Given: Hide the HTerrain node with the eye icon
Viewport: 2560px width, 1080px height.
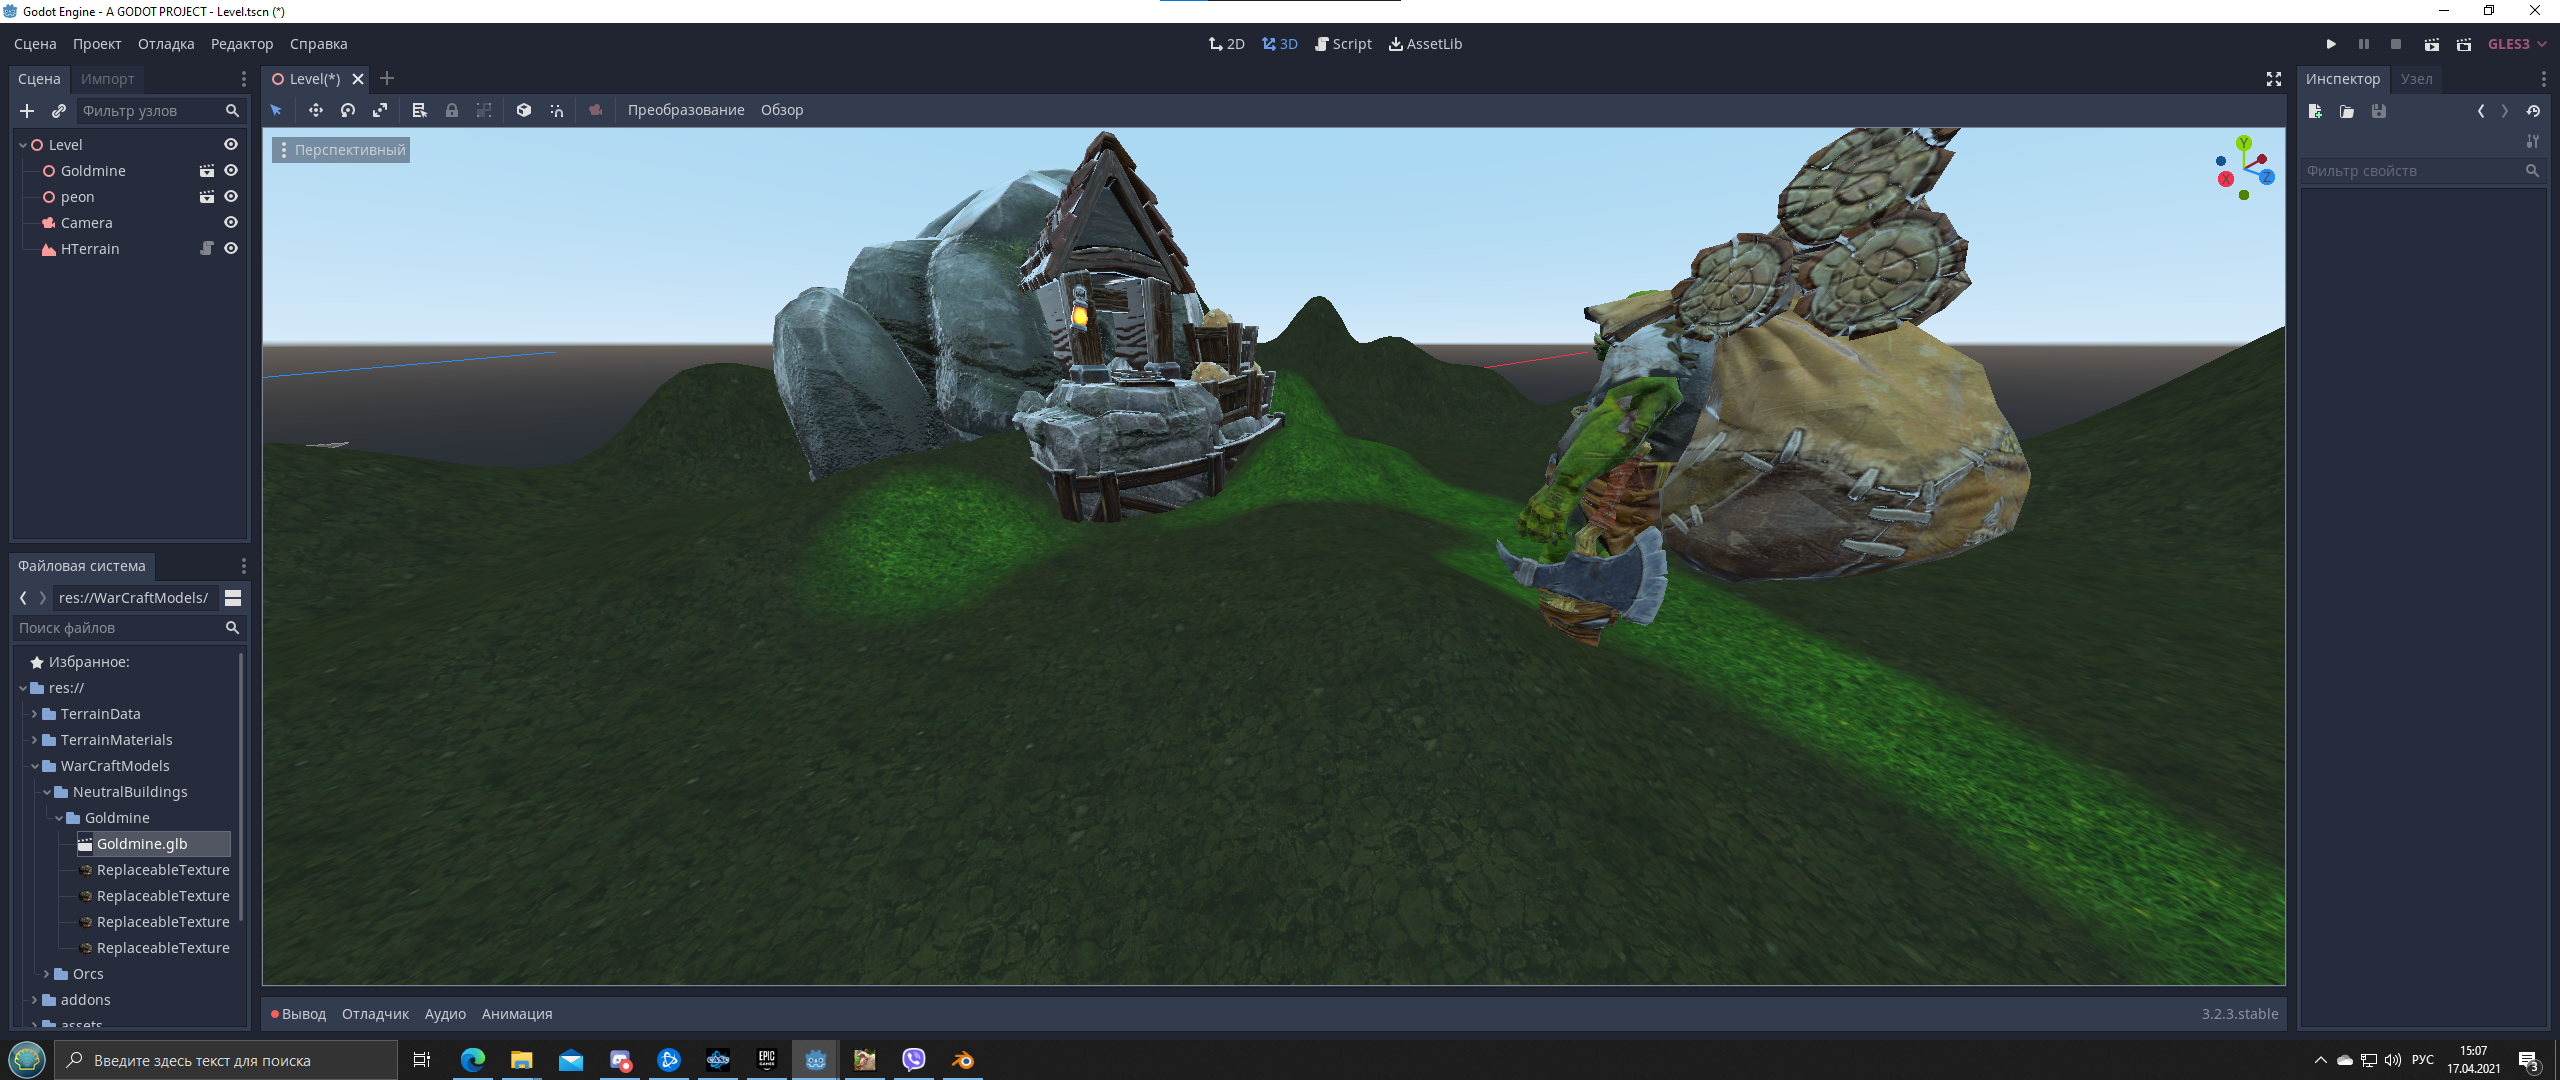Looking at the screenshot, I should pos(231,249).
